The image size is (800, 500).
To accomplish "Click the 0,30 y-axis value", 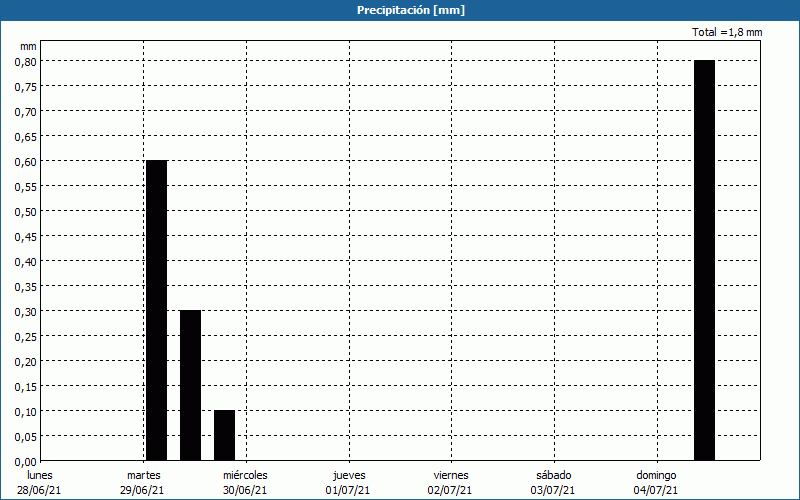I will [x=26, y=312].
